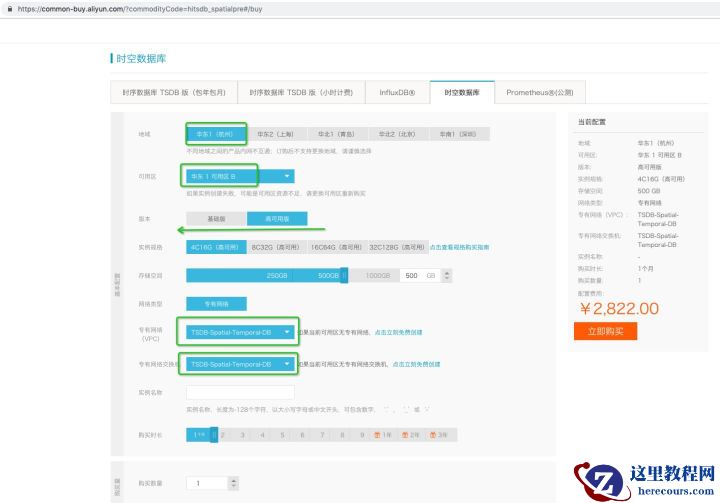Open the 专有网络 (VPC) TSDB-Spatial-Temporal-DB dropdown

(240, 332)
